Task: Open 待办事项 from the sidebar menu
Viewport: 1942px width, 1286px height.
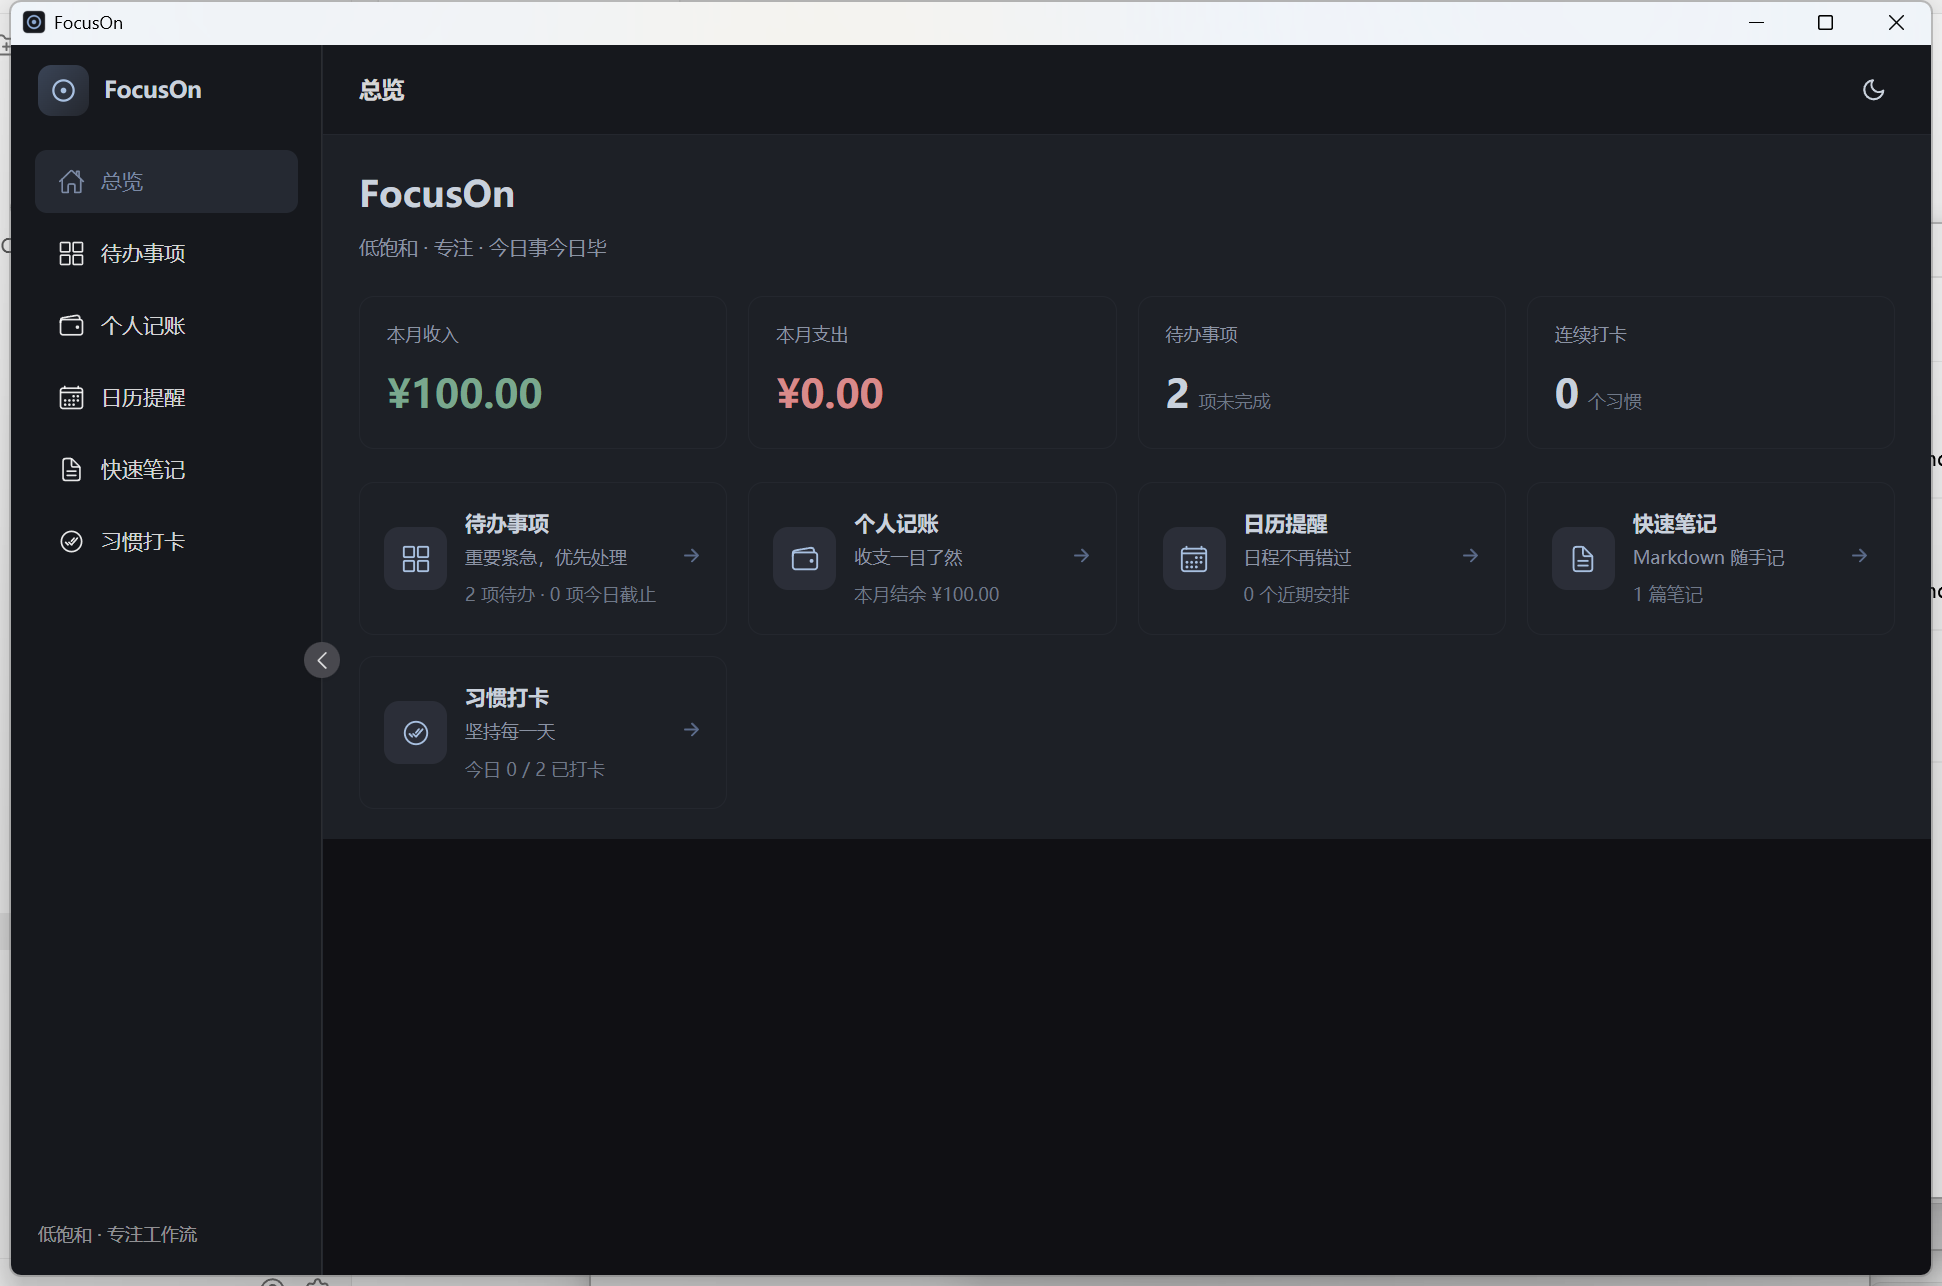Action: pos(166,253)
